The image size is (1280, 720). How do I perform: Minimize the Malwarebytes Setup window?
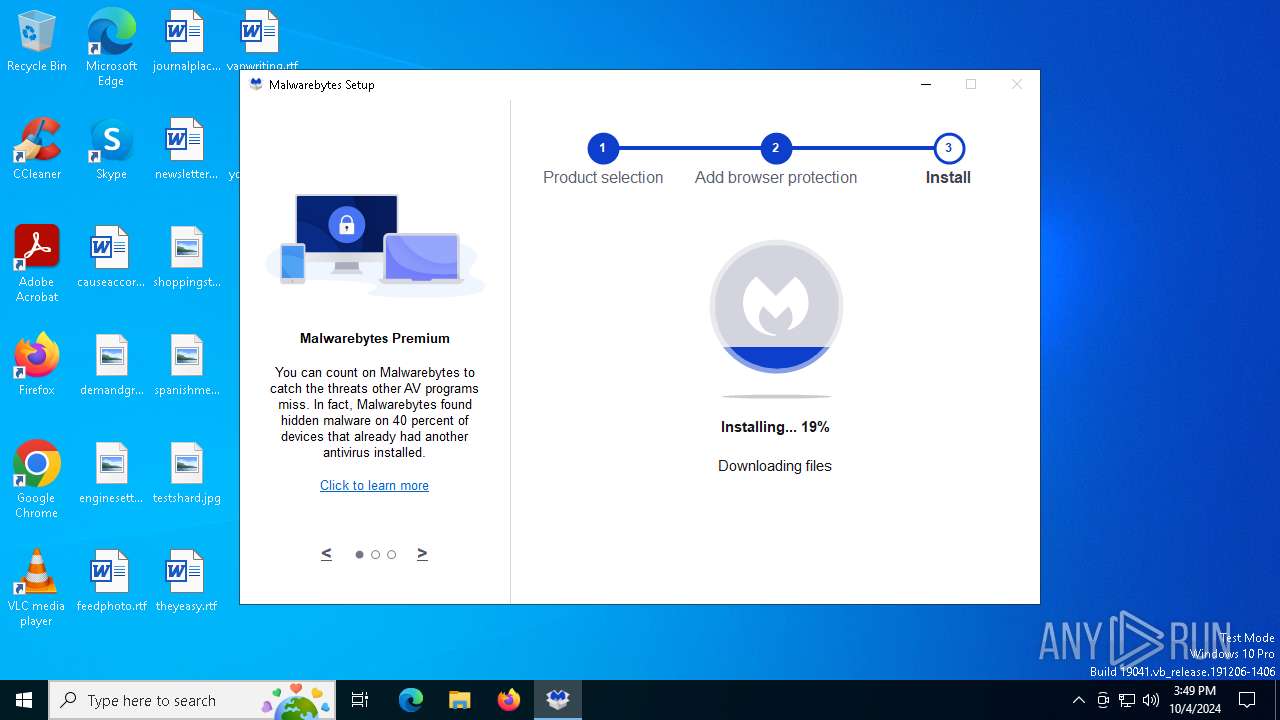[925, 85]
